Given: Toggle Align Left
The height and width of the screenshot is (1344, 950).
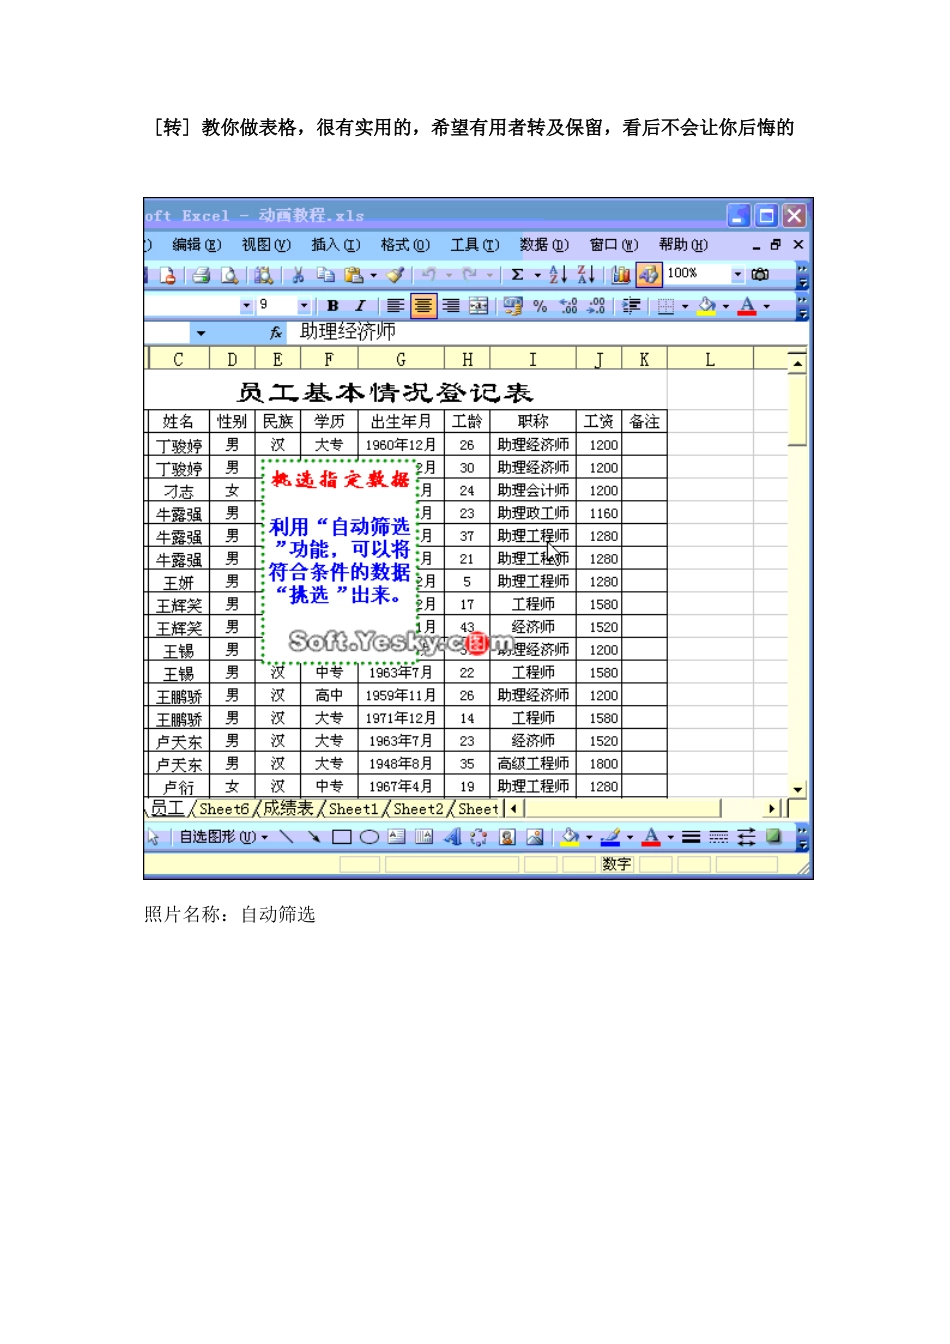Looking at the screenshot, I should click(x=396, y=306).
